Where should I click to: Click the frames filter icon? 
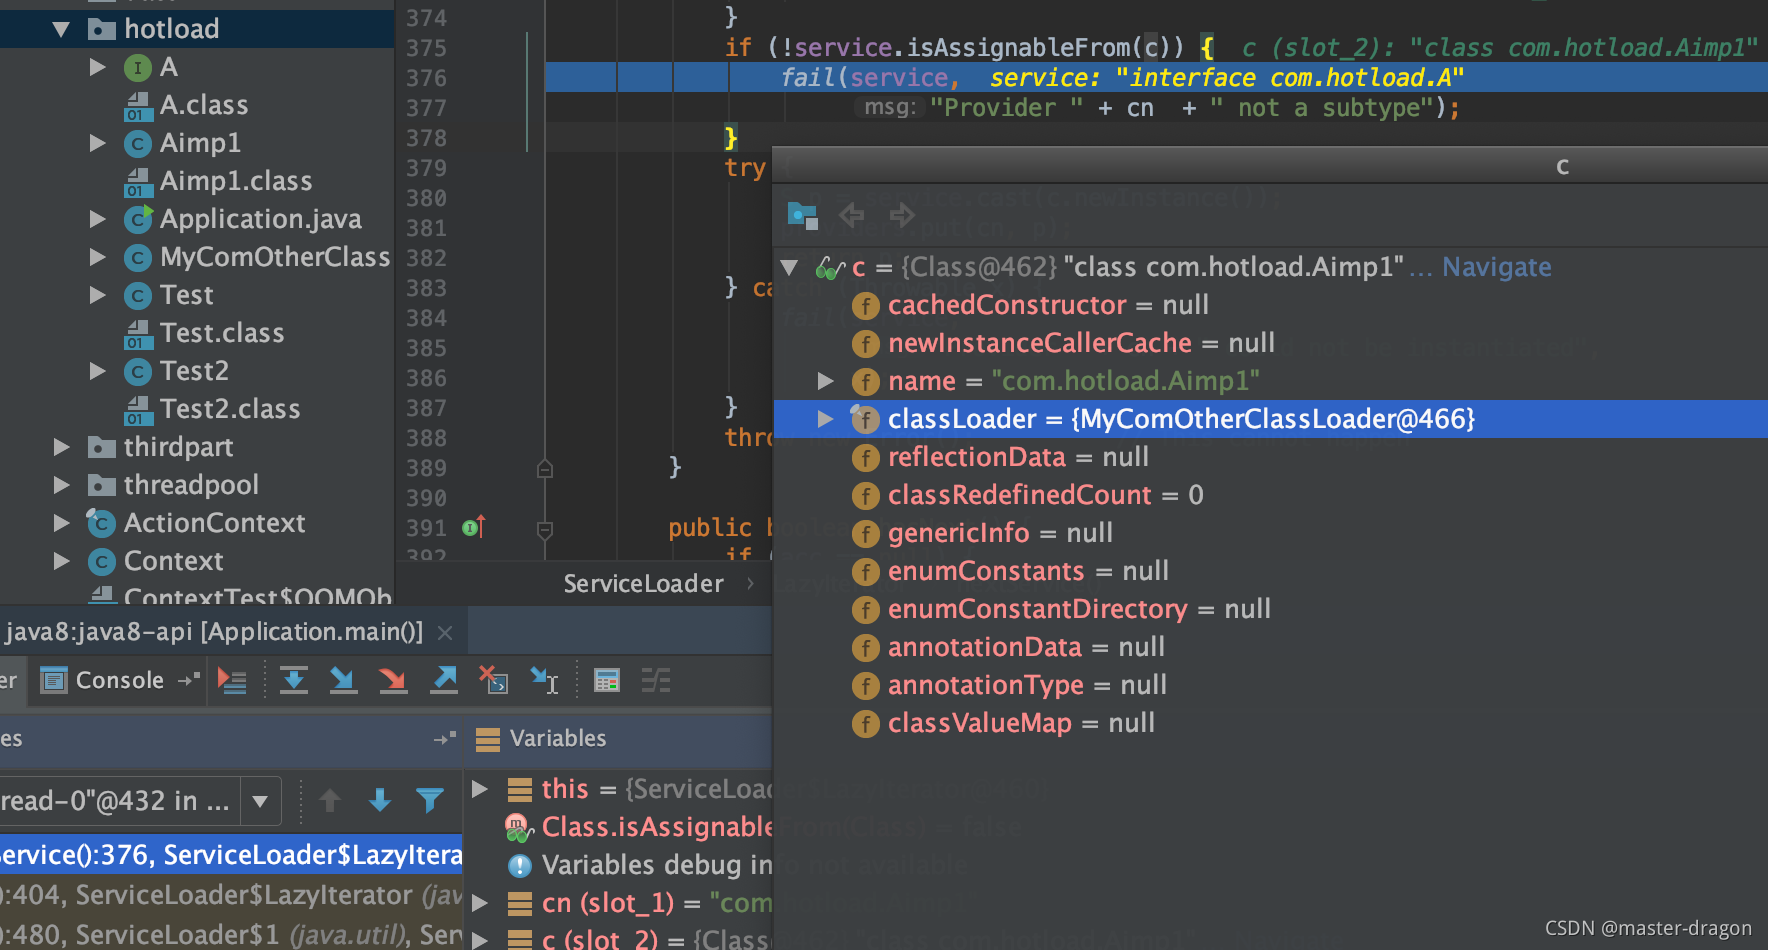pyautogui.click(x=430, y=800)
